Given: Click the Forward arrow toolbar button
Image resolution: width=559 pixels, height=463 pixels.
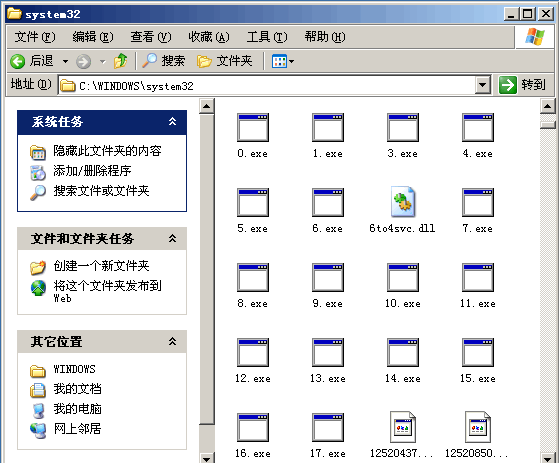Looking at the screenshot, I should pyautogui.click(x=83, y=62).
